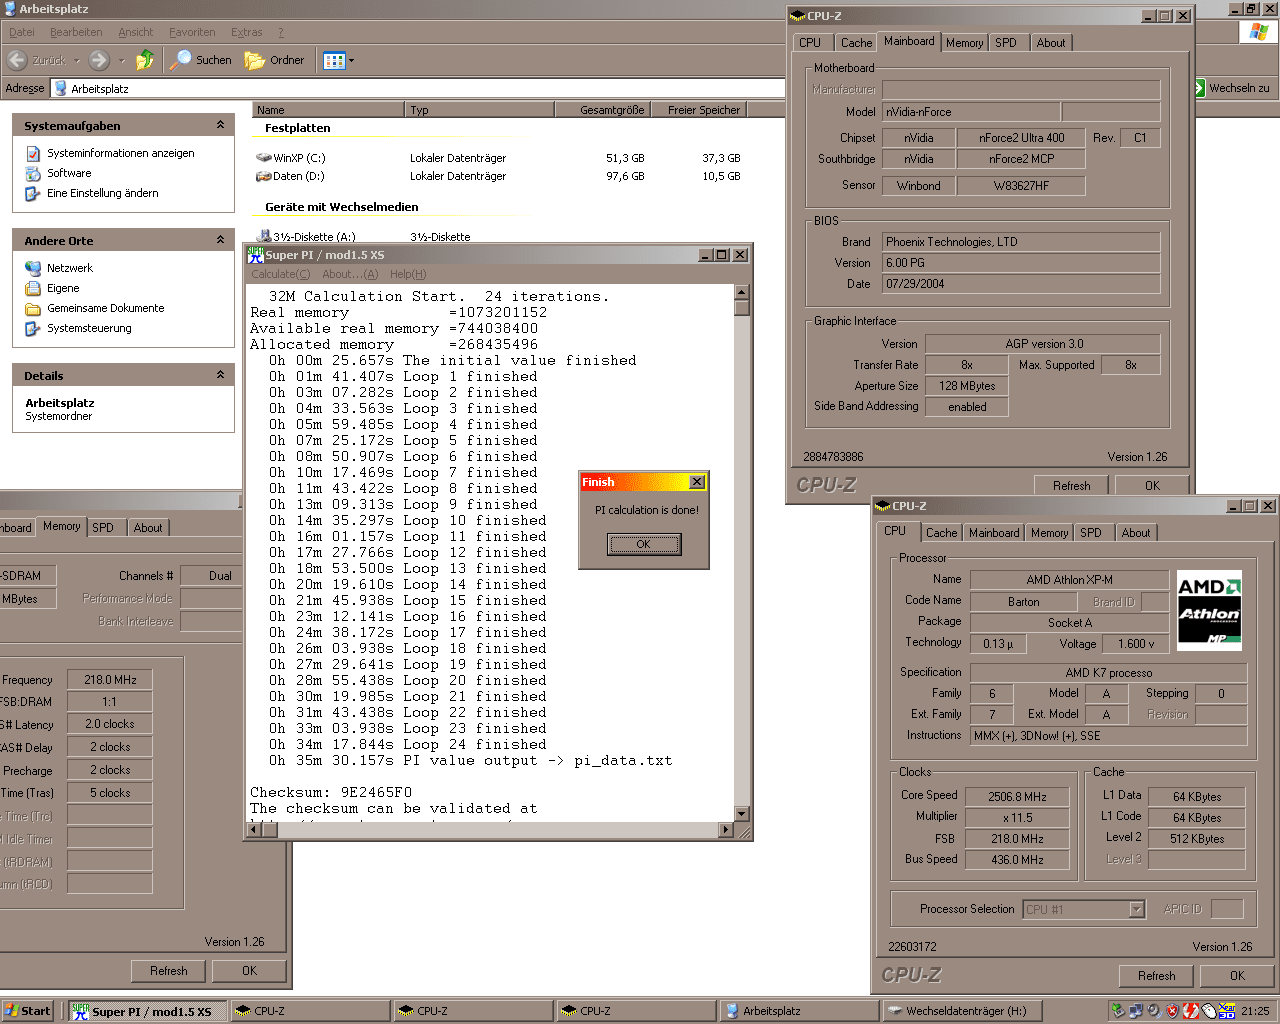Click the AMD Athlon MP logo
The width and height of the screenshot is (1280, 1024).
[x=1209, y=611]
